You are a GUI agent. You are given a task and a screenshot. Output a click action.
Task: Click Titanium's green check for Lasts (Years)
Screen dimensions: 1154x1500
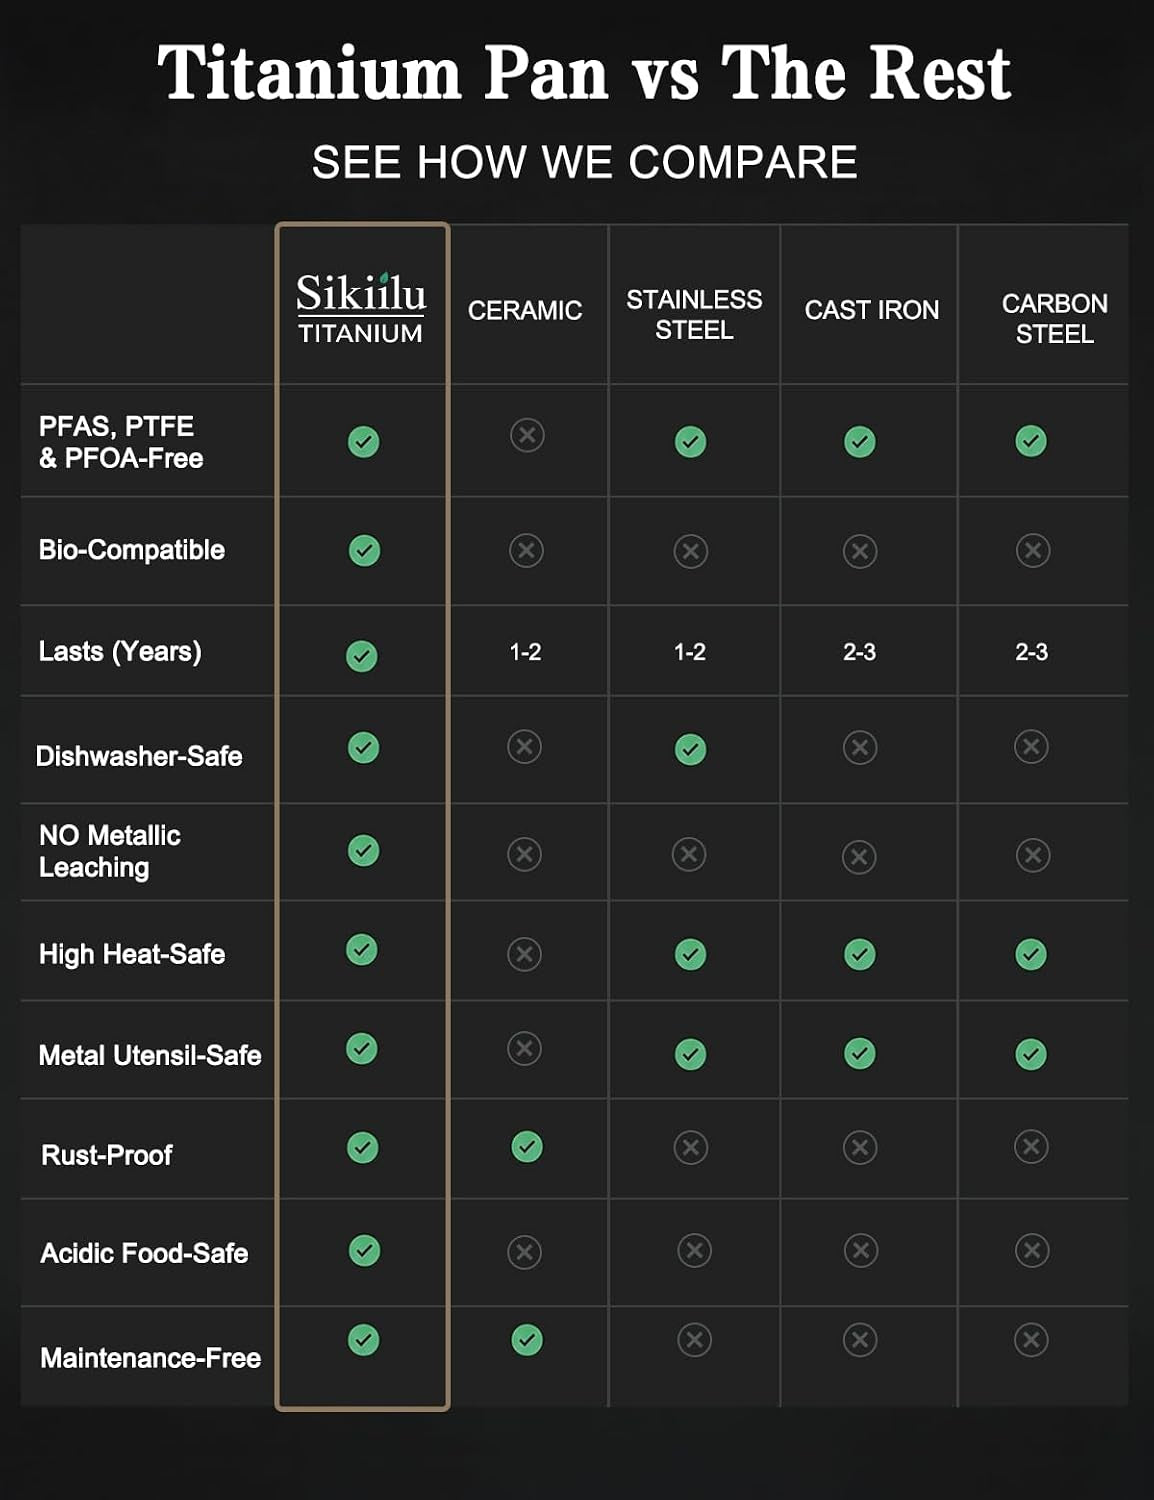(362, 656)
